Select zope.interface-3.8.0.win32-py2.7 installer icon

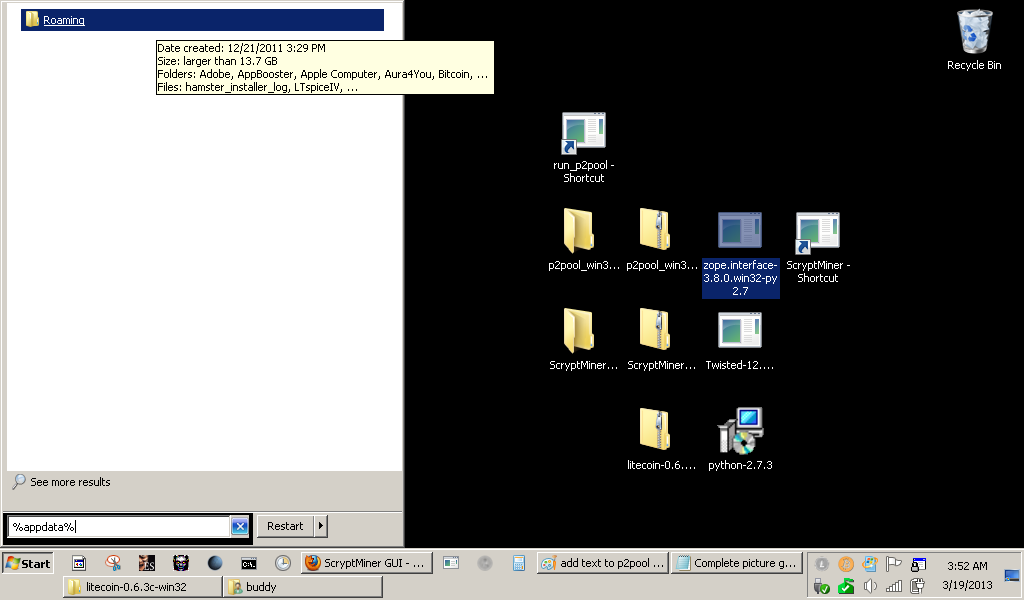click(740, 253)
